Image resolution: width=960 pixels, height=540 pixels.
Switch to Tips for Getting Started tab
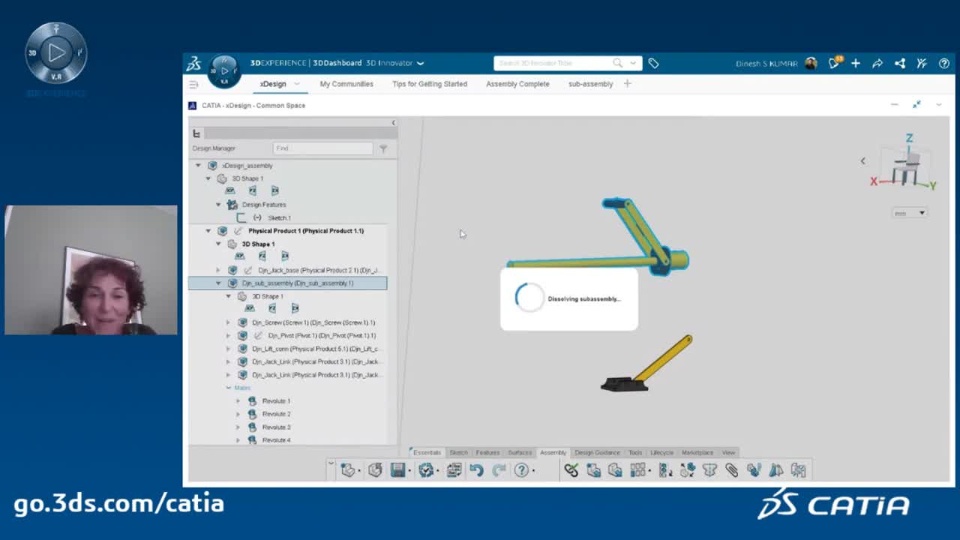[430, 84]
